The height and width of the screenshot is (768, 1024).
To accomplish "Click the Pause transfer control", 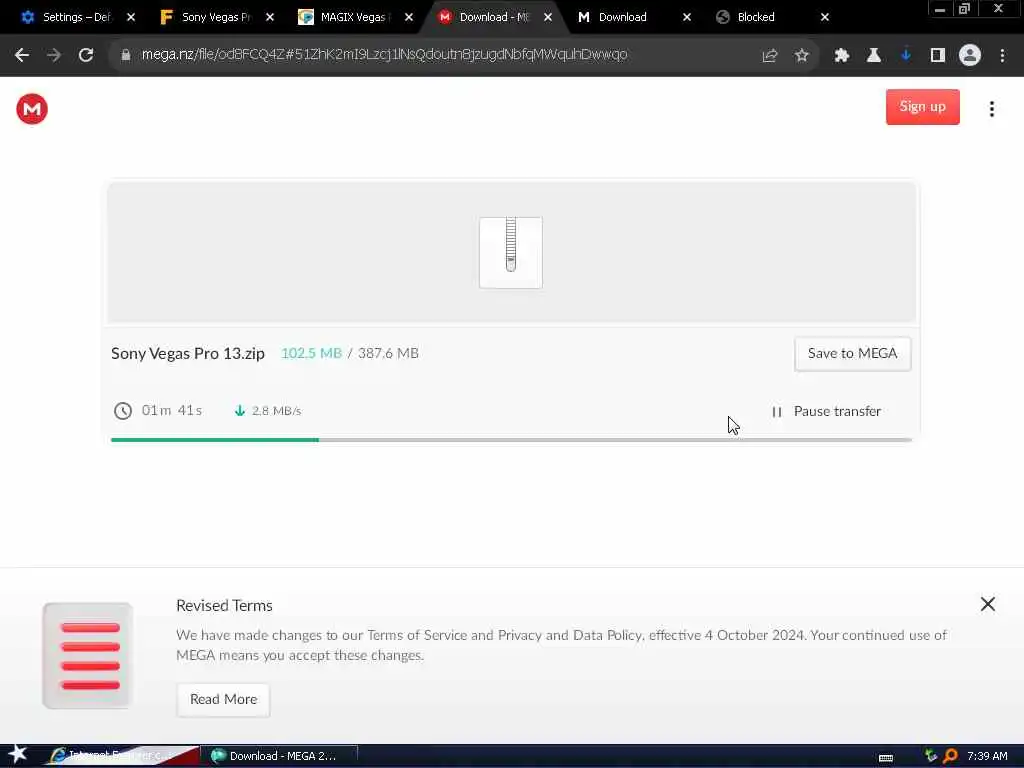I will point(827,411).
